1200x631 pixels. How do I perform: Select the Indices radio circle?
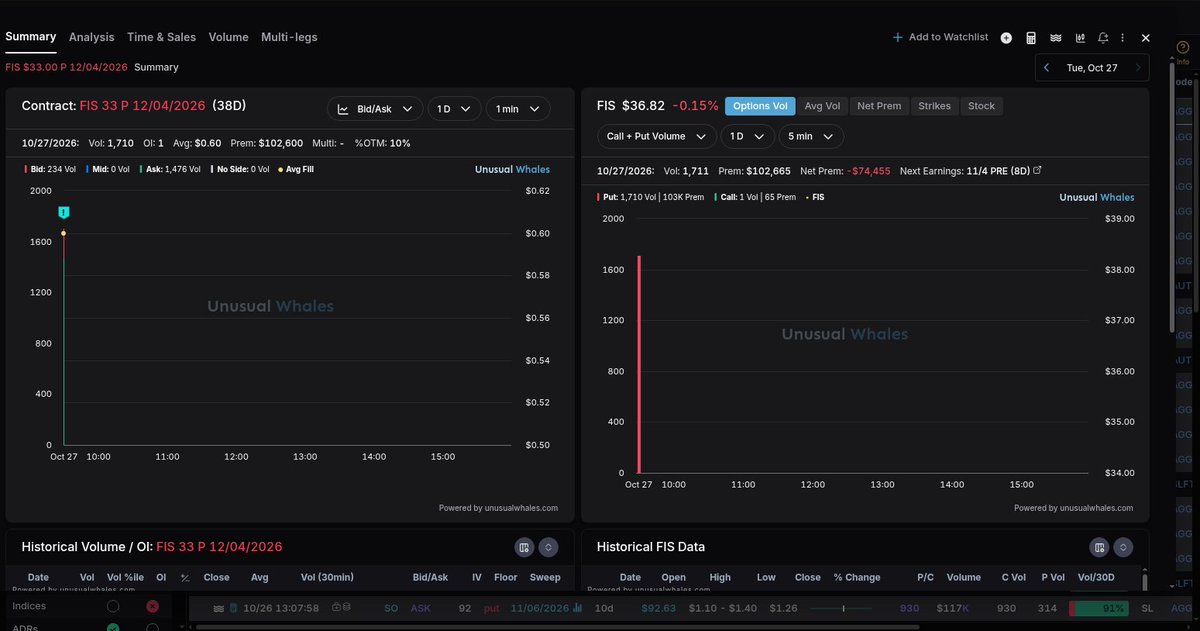113,607
